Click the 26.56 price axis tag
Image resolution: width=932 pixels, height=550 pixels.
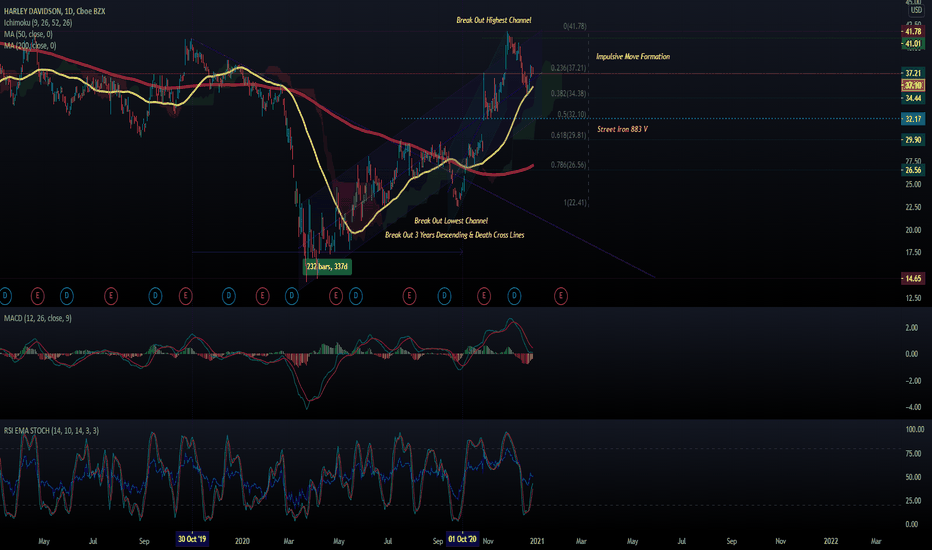(x=913, y=170)
